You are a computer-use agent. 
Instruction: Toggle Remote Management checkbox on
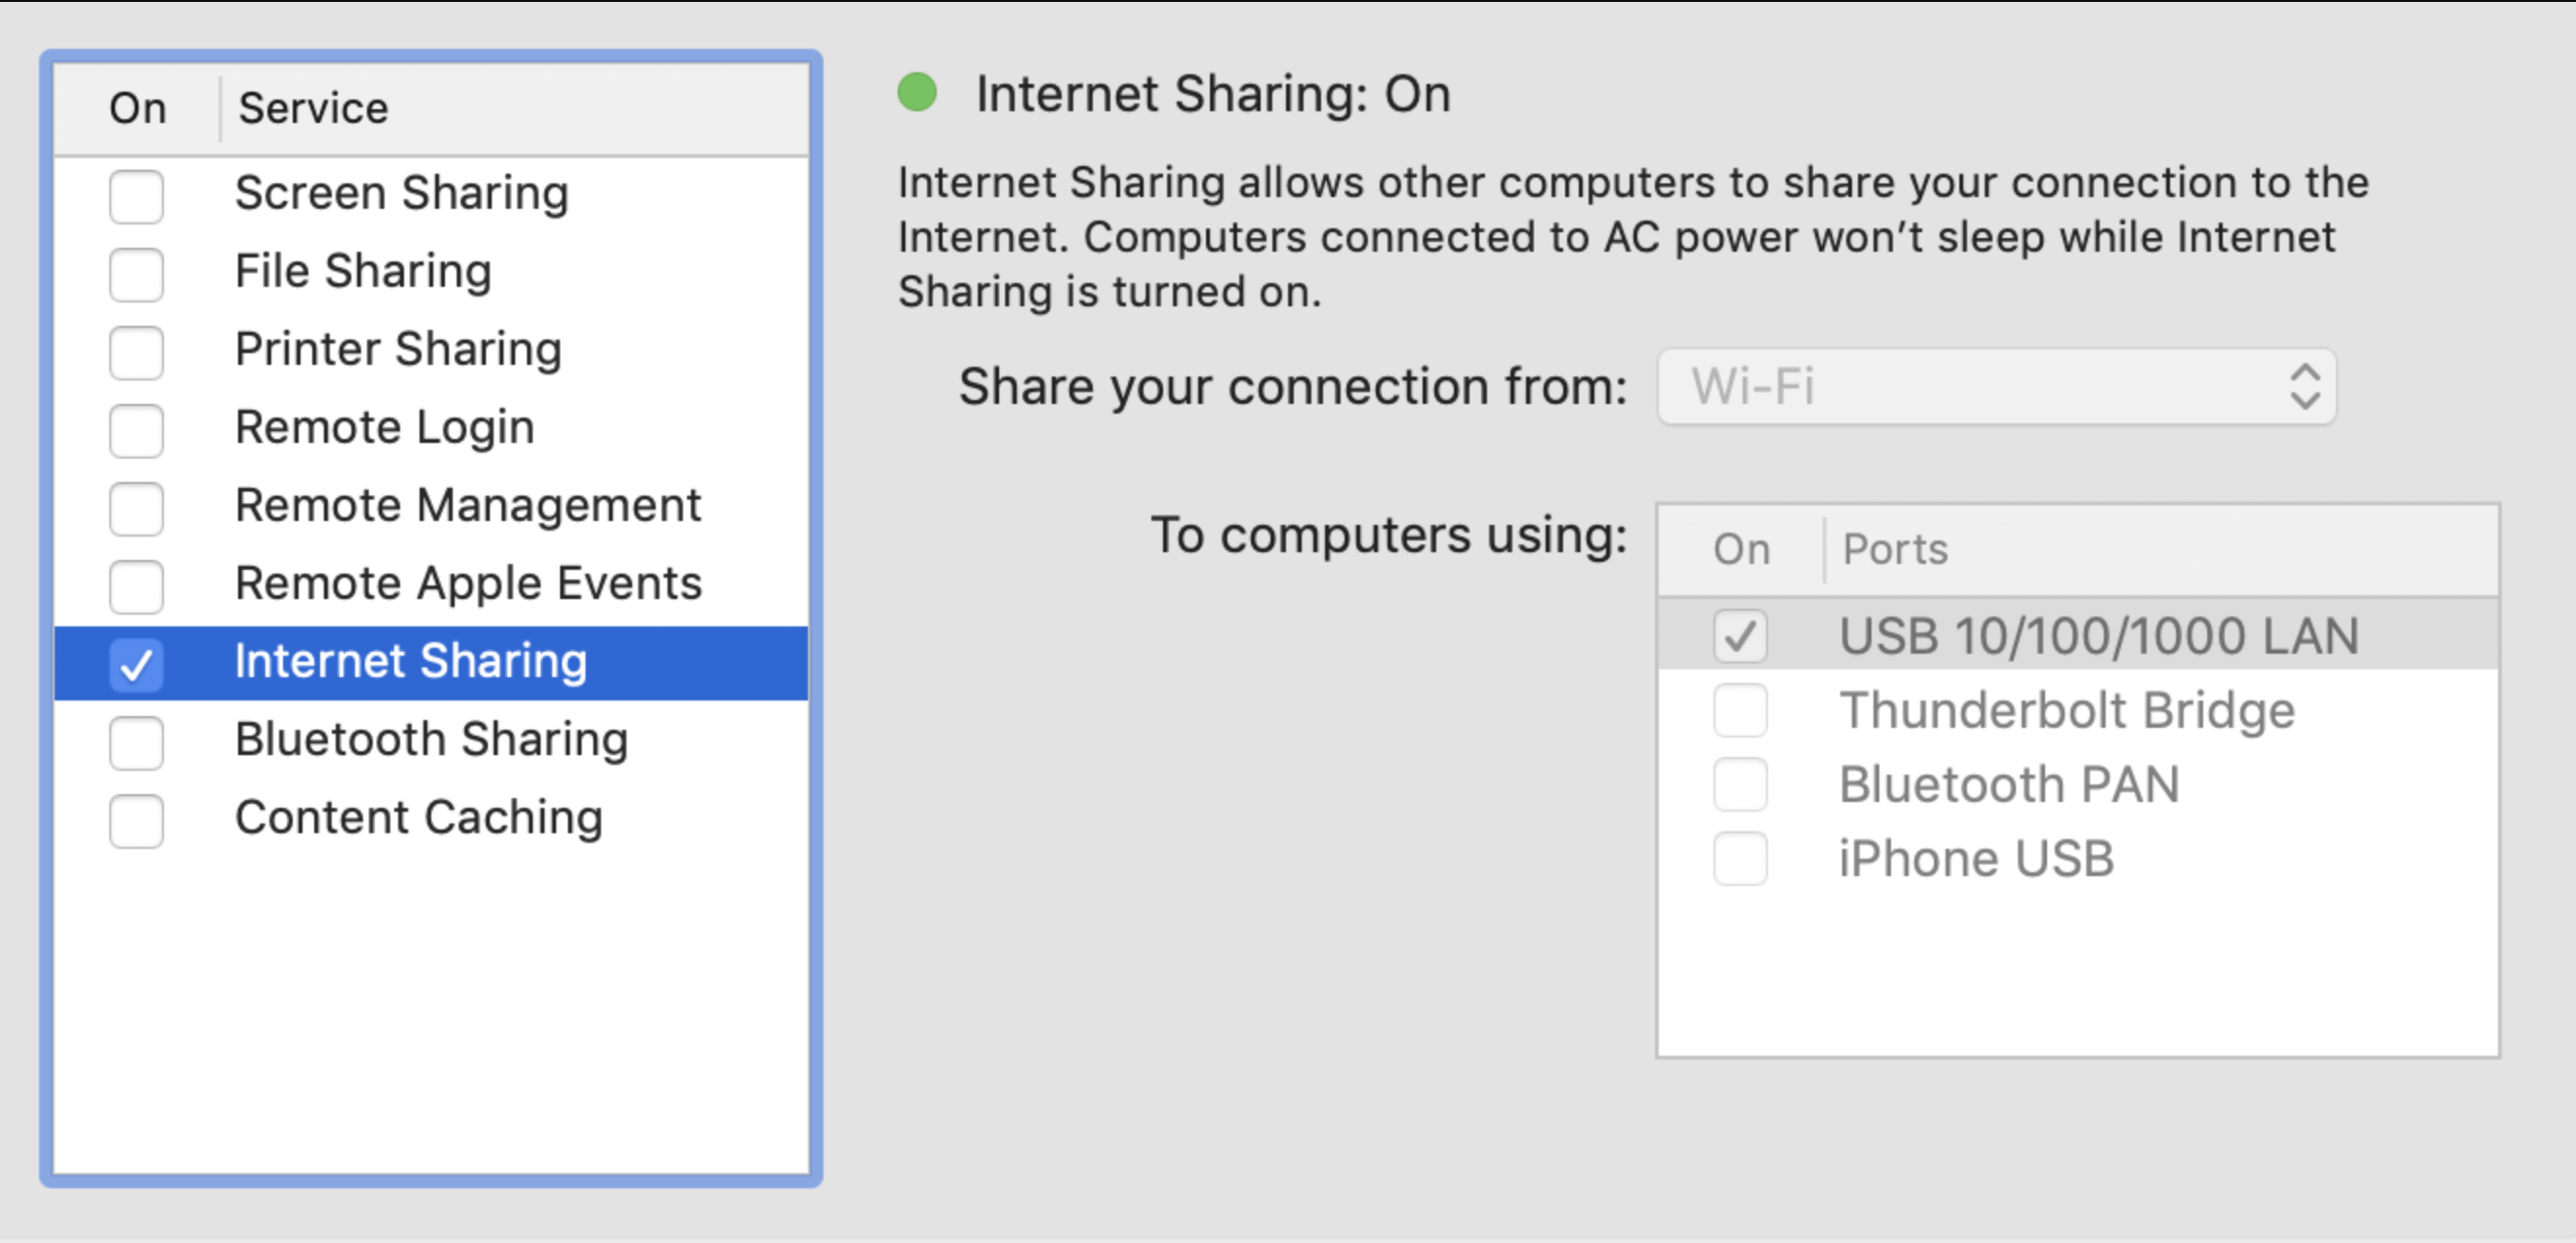pos(136,508)
